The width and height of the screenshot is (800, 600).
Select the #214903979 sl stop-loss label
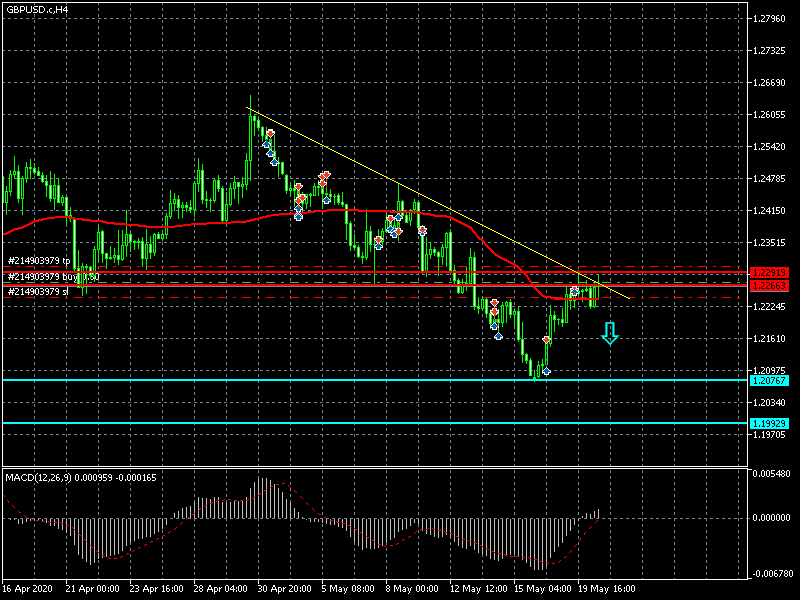click(x=38, y=291)
